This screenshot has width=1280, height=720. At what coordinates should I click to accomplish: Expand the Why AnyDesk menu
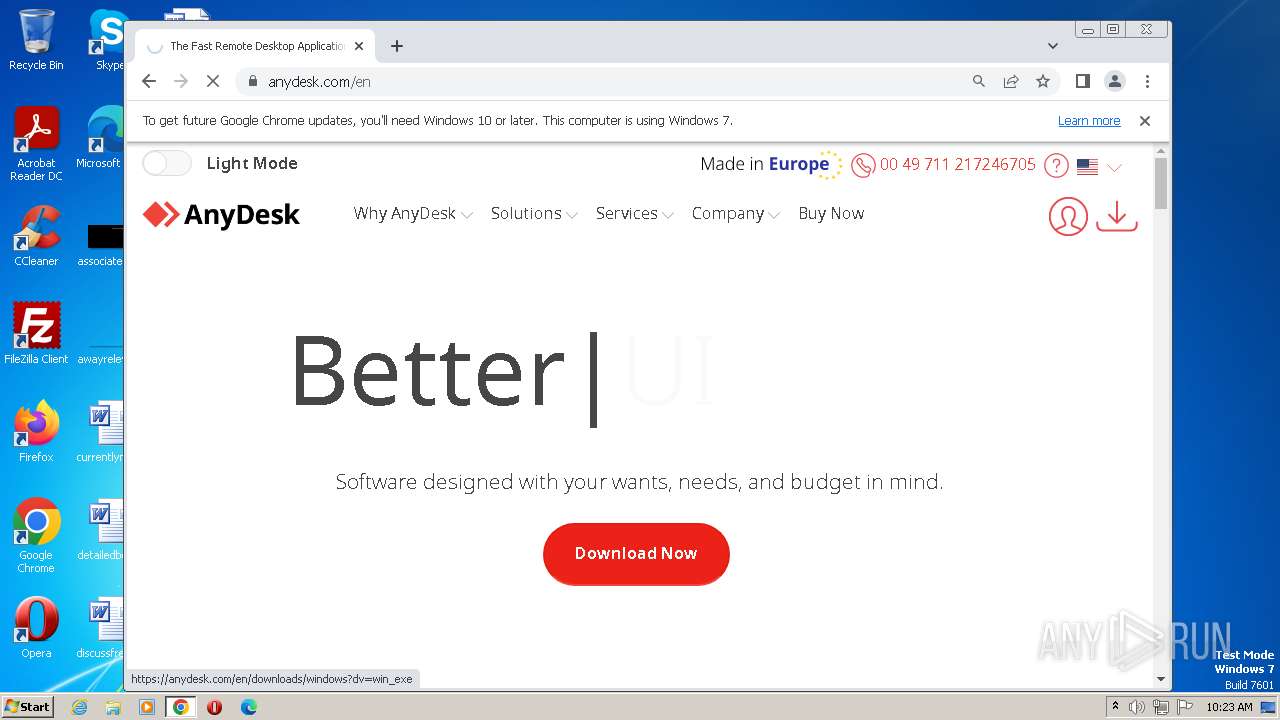click(413, 214)
